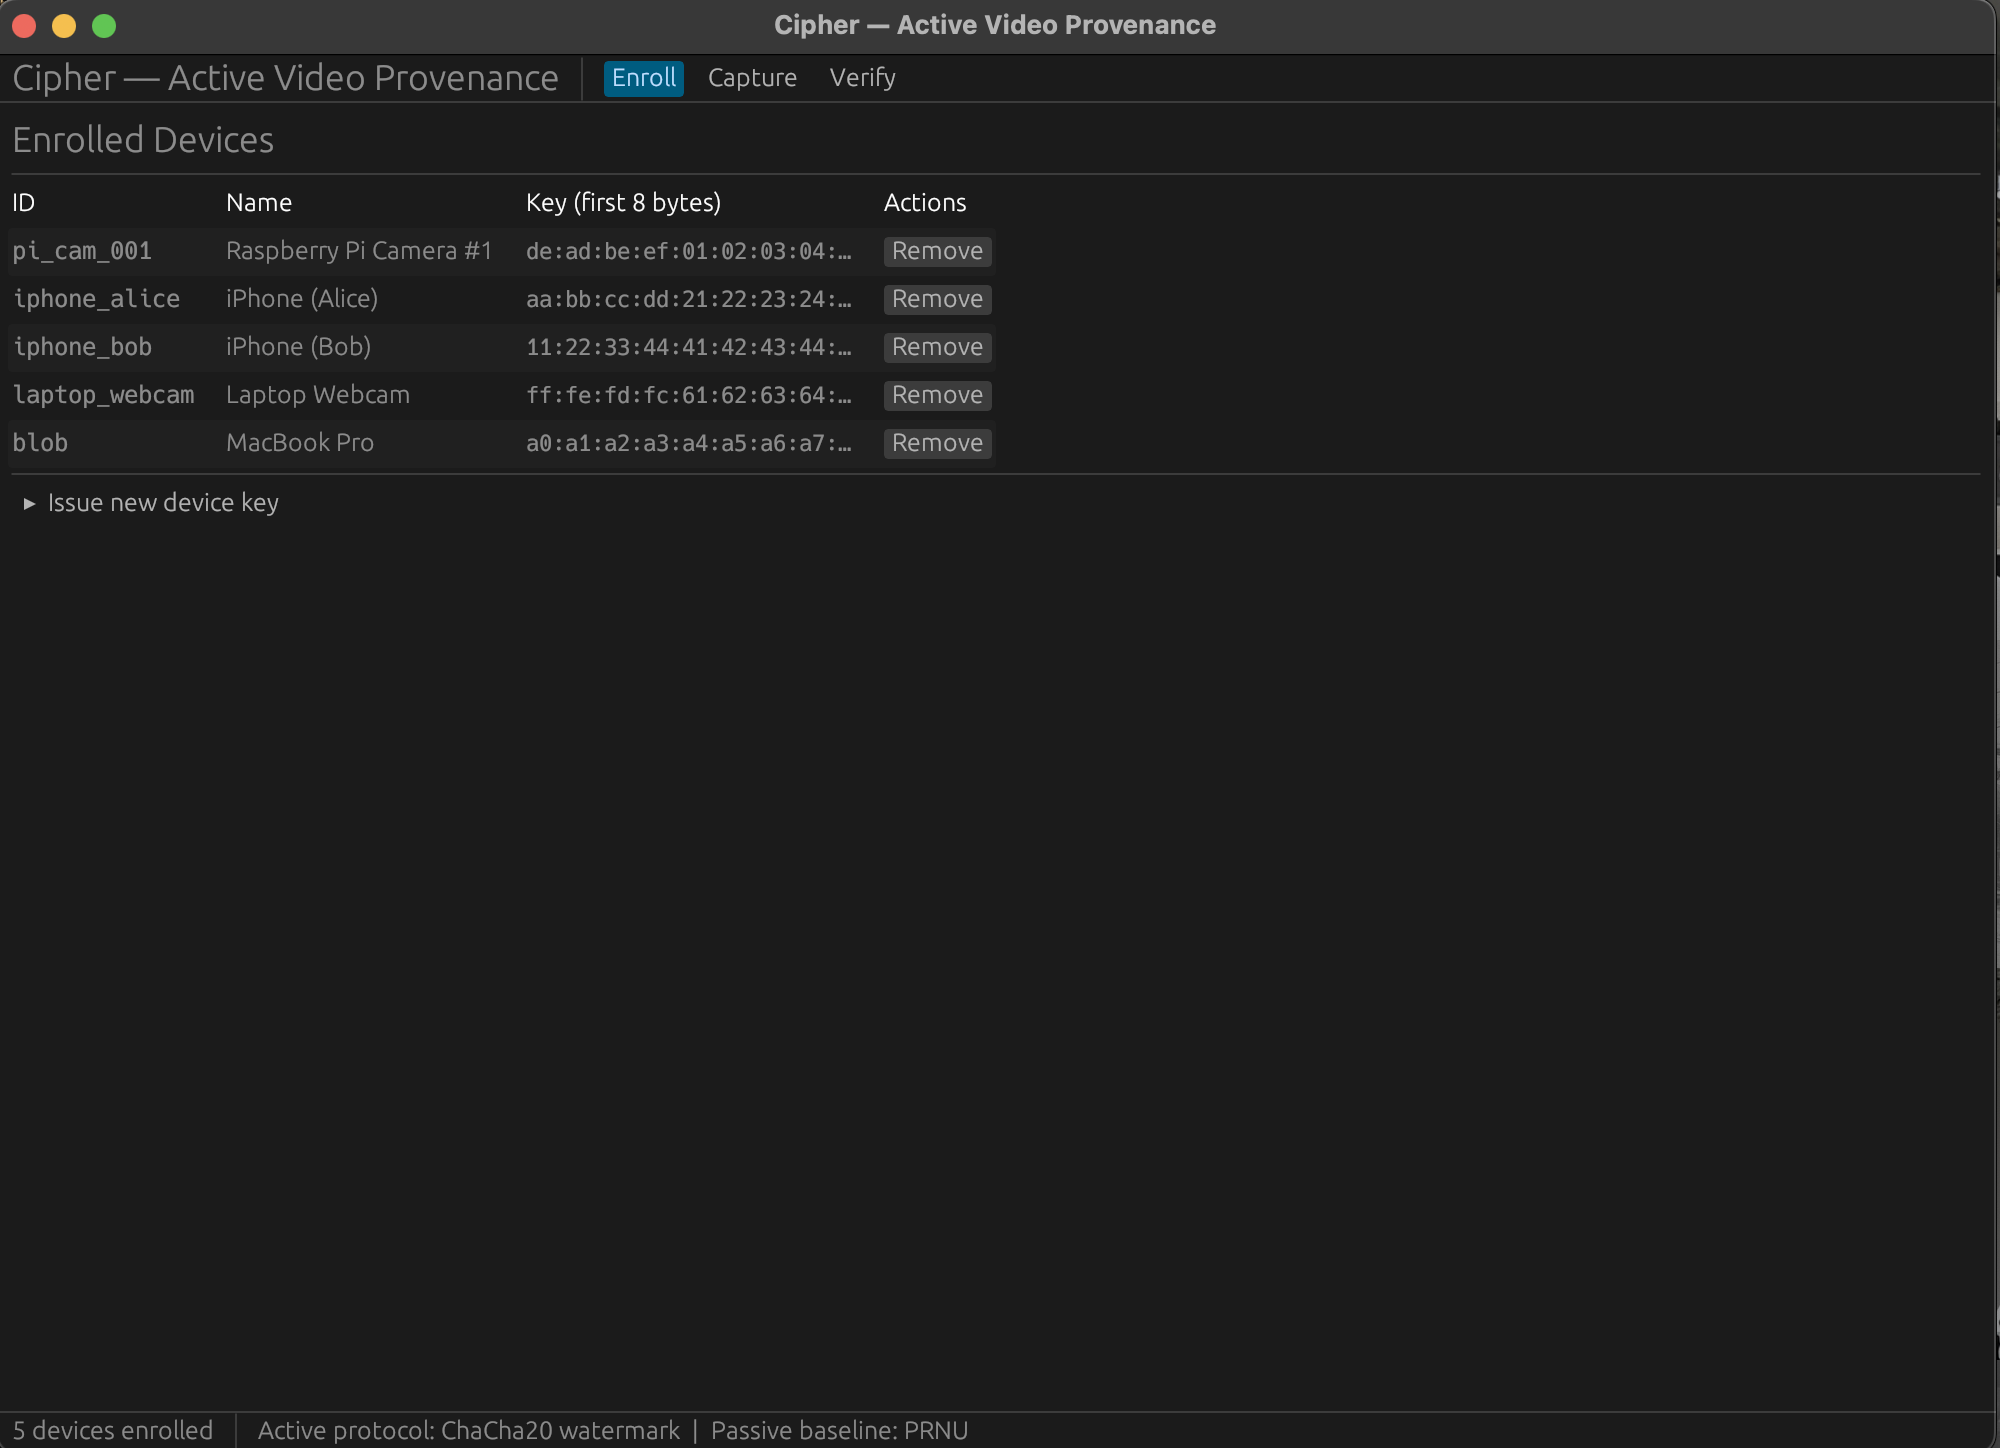Click the ID column header
This screenshot has height=1448, width=2000.
coord(24,203)
